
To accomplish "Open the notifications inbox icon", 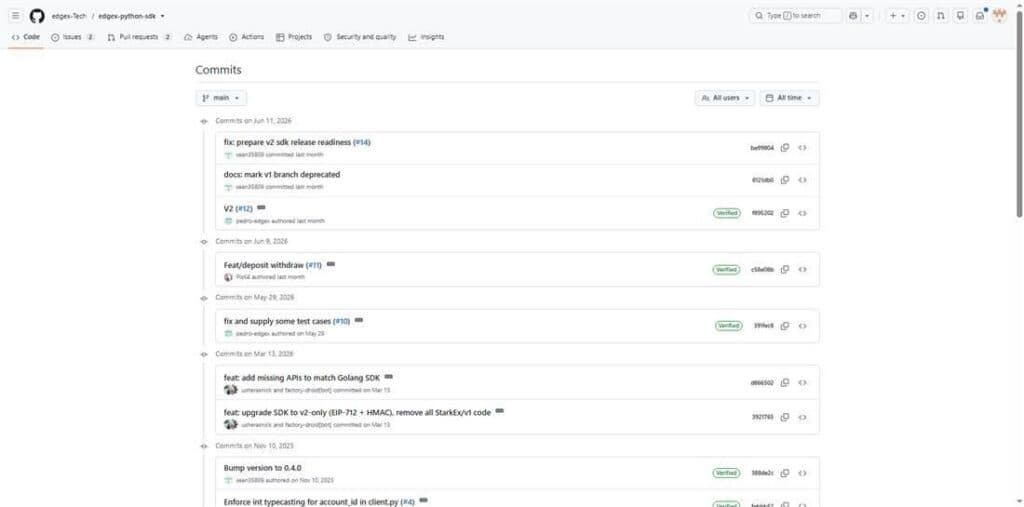I will coord(980,16).
